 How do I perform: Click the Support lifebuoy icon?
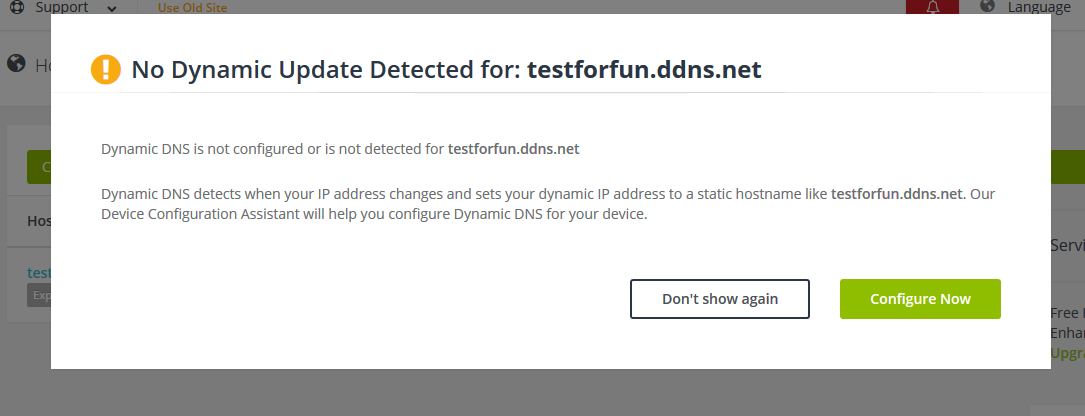[x=16, y=7]
